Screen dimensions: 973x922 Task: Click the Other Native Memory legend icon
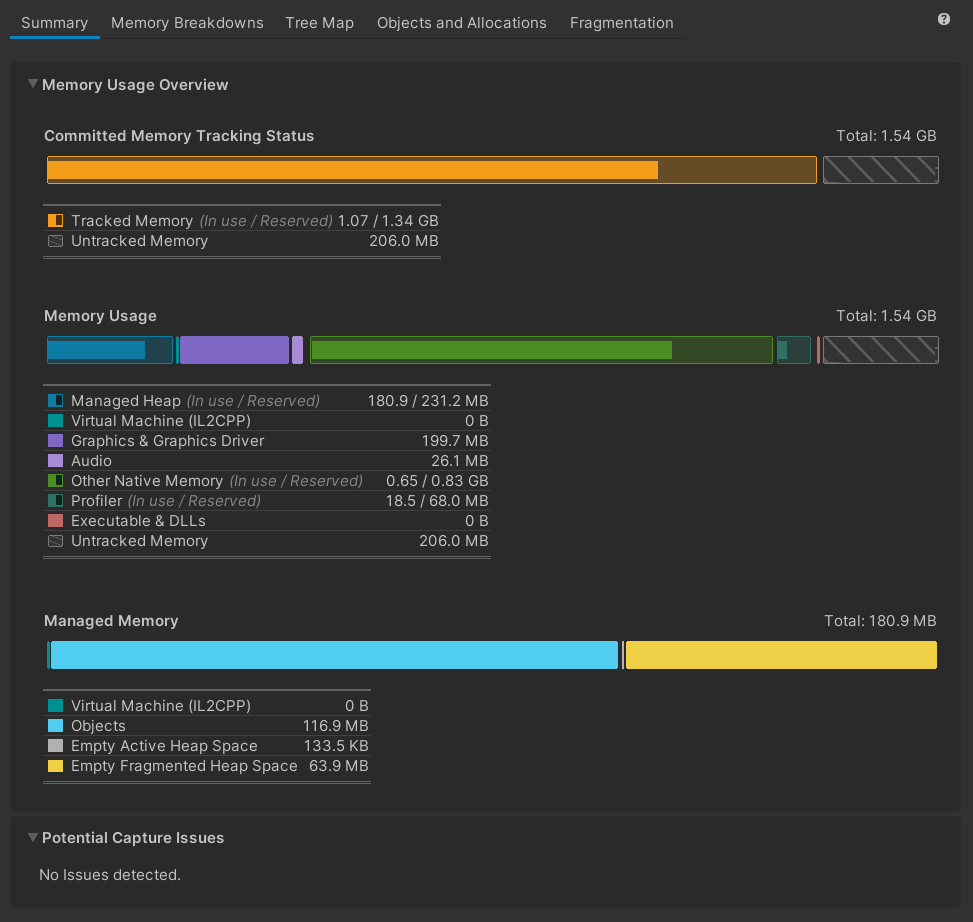pyautogui.click(x=56, y=481)
